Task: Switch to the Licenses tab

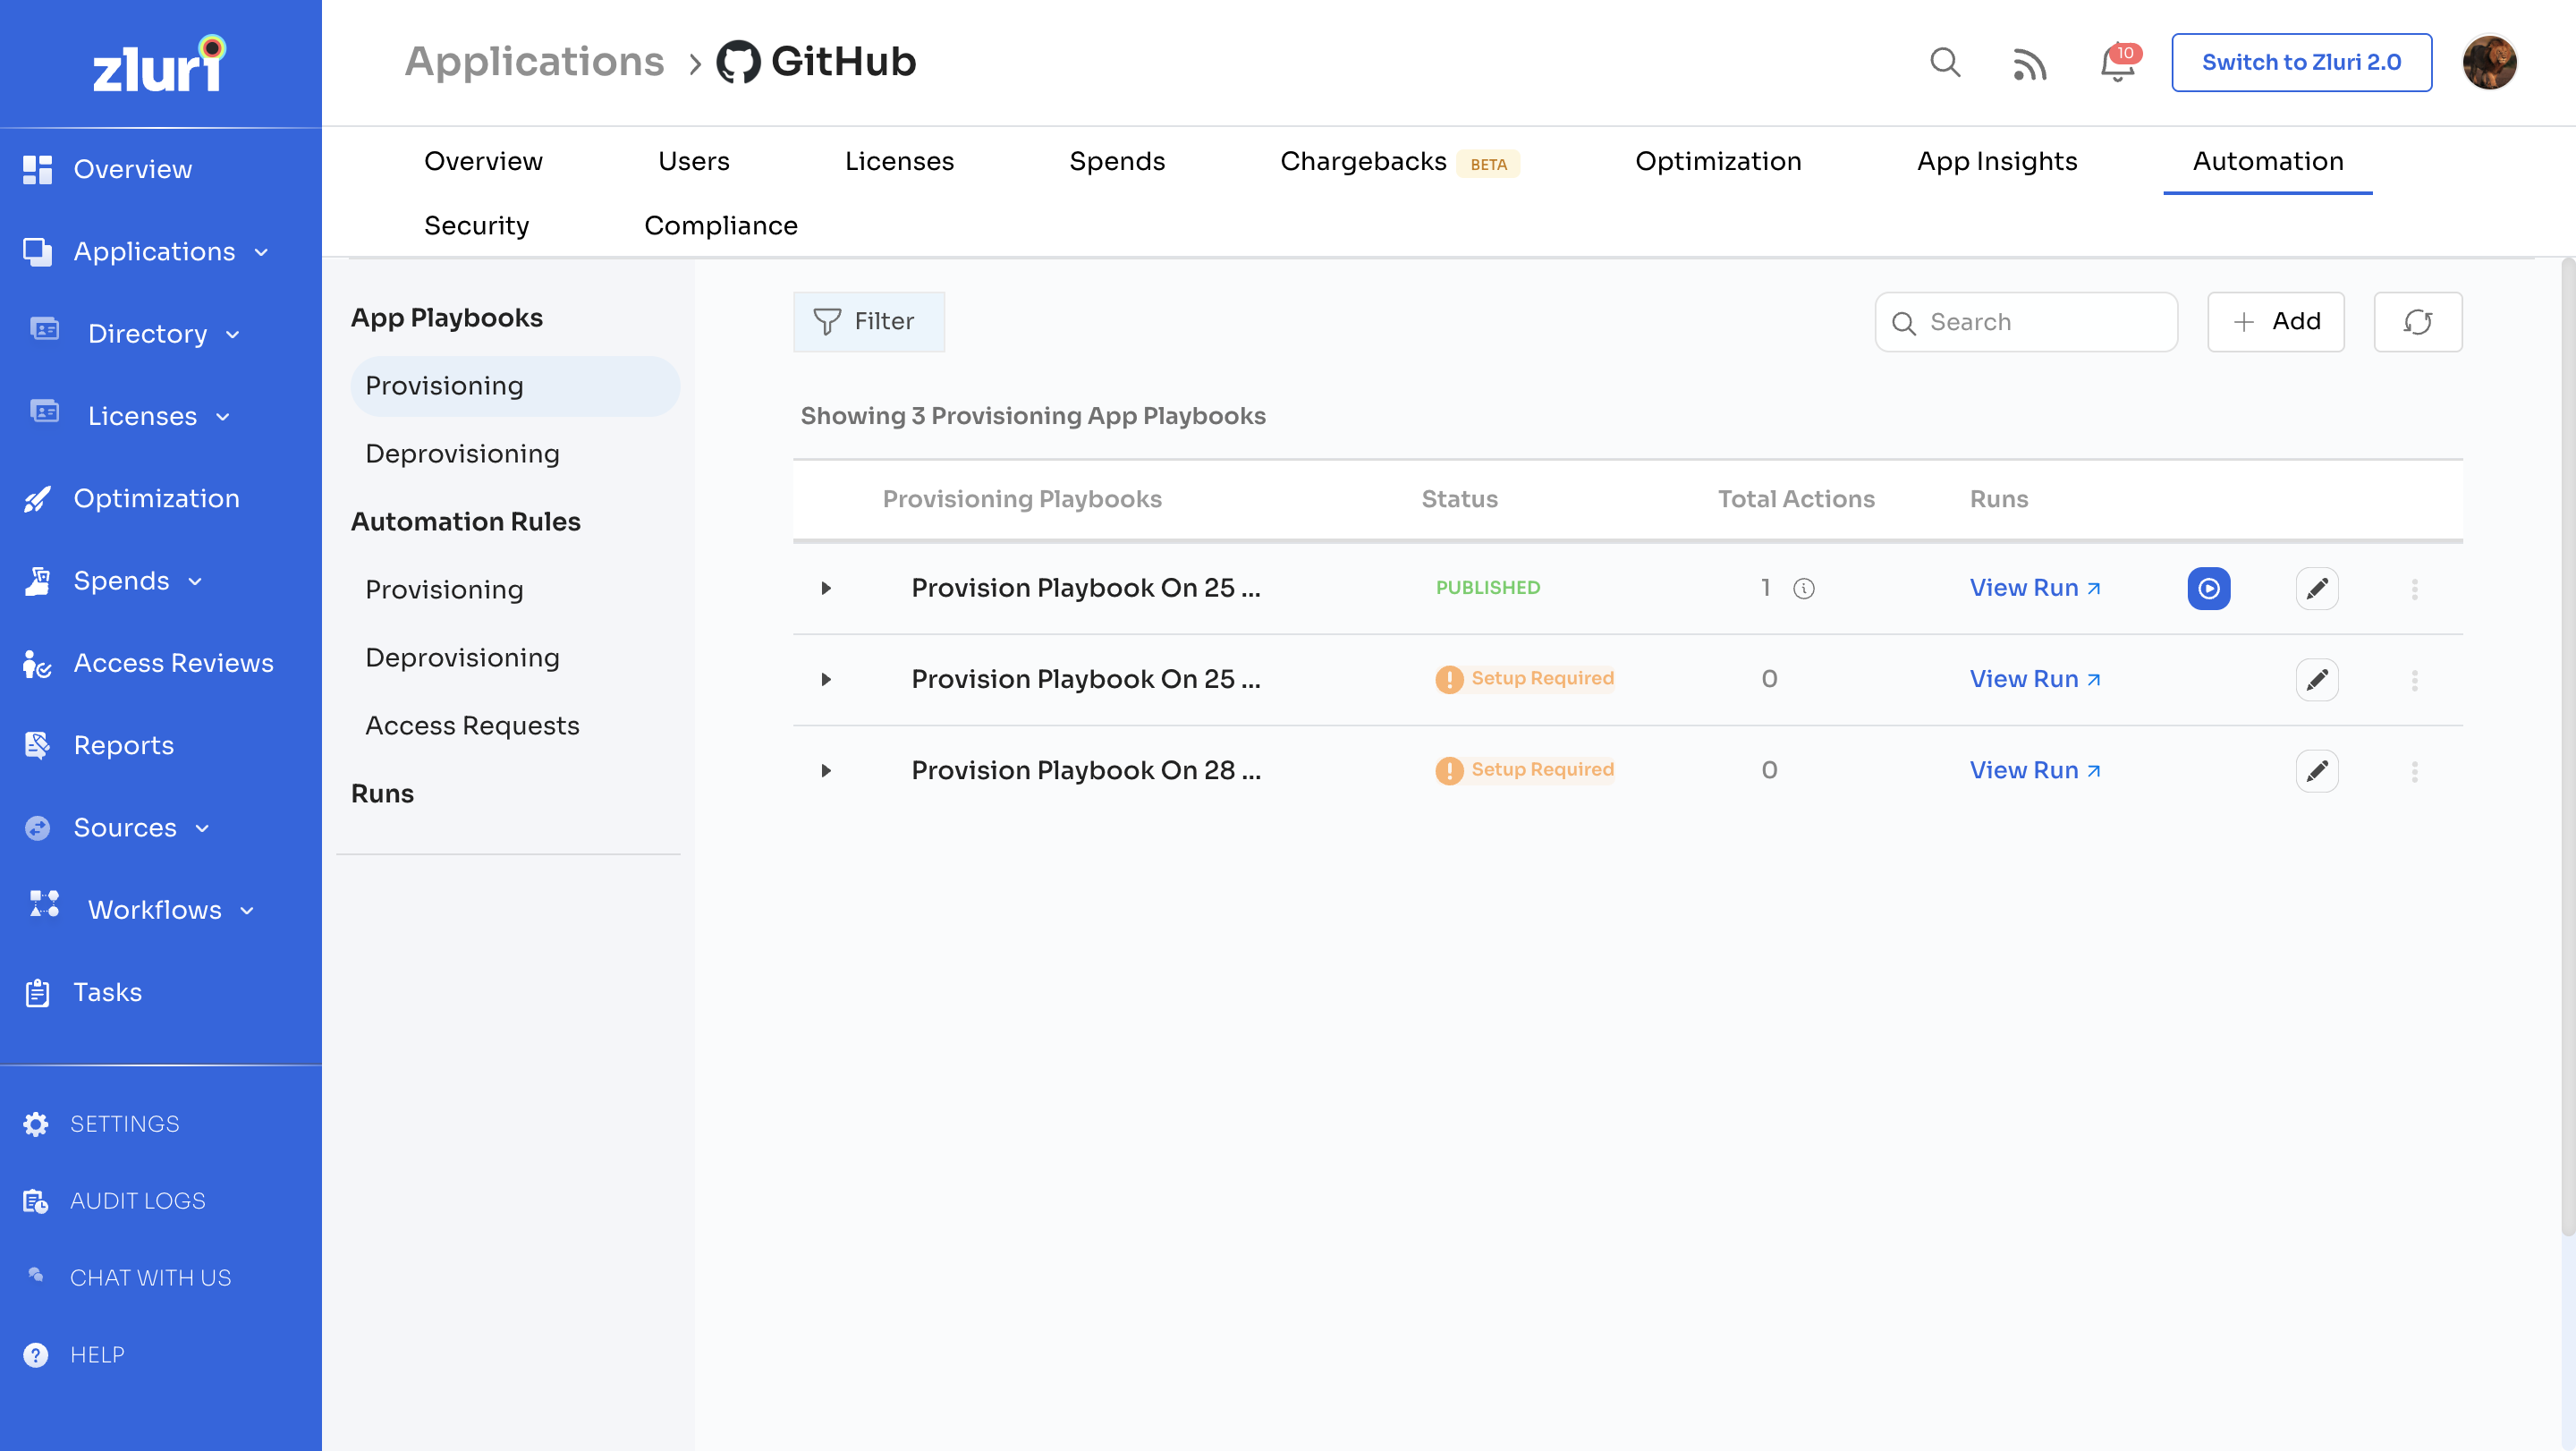Action: (899, 161)
